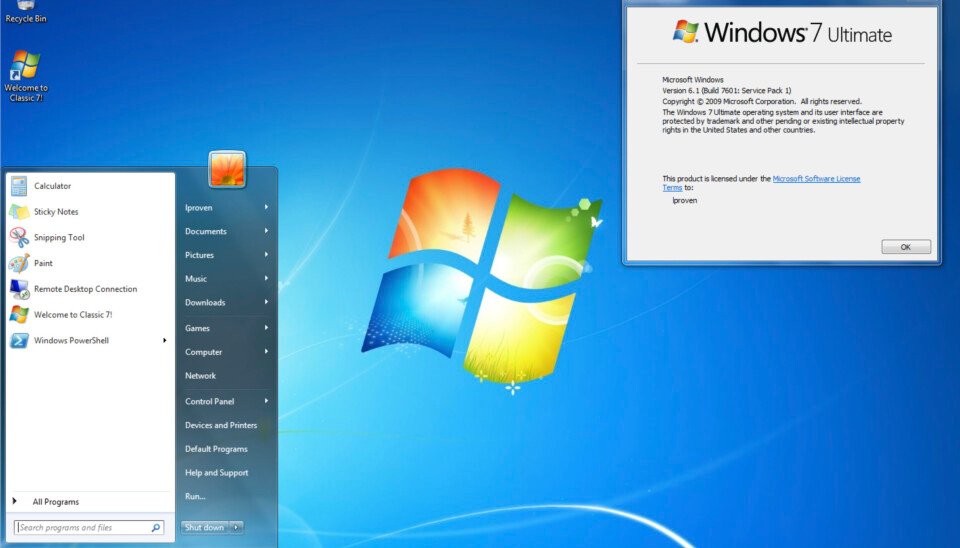Select Windows PowerShell label
The width and height of the screenshot is (960, 548).
(72, 340)
